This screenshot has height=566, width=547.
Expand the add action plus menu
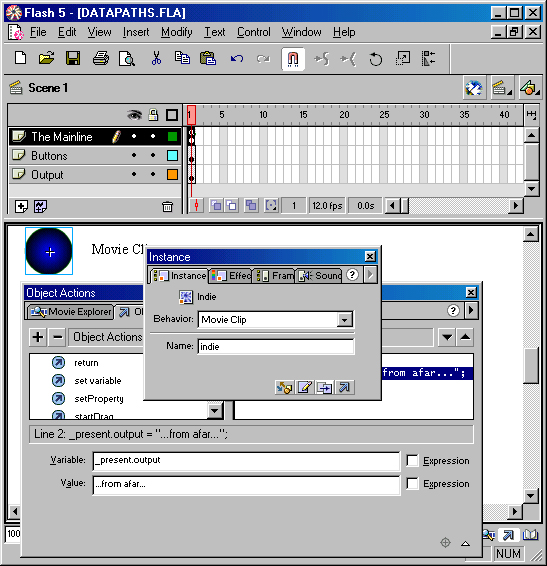(38, 337)
